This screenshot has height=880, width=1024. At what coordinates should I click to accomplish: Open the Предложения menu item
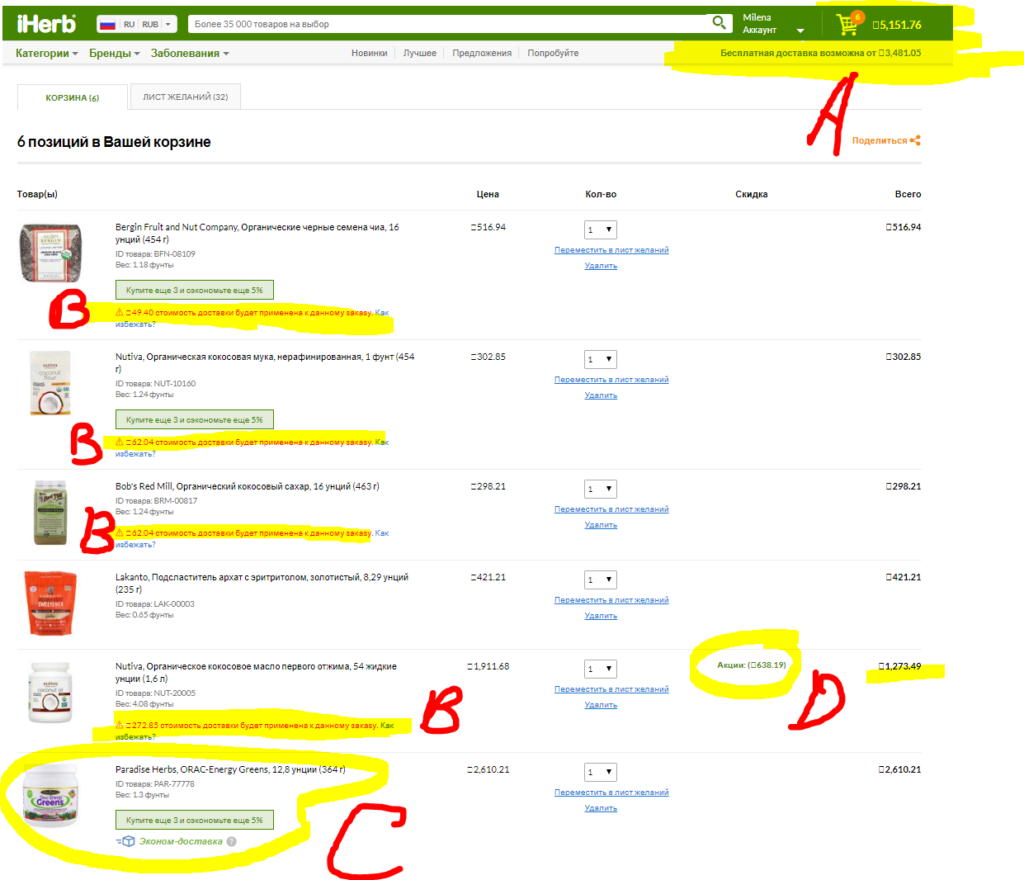point(482,53)
